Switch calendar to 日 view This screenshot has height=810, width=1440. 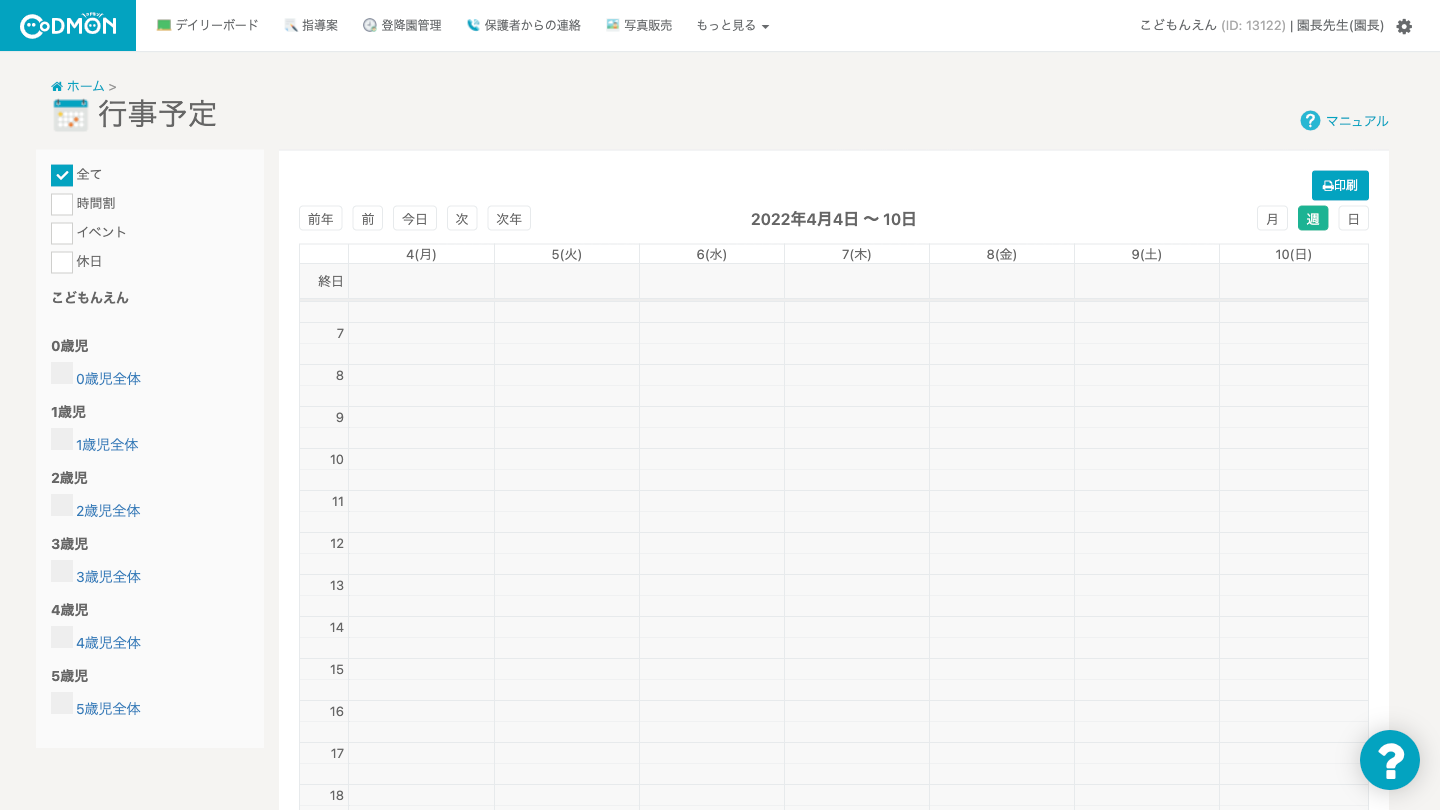(x=1353, y=219)
